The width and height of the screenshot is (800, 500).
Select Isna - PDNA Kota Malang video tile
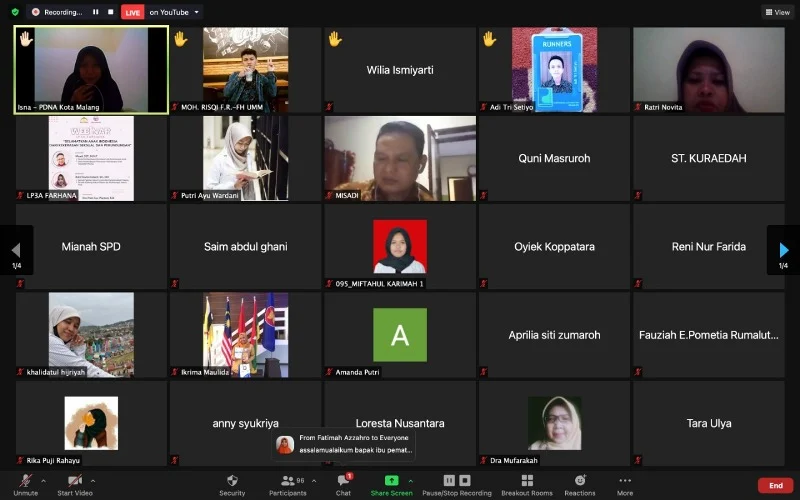(x=91, y=70)
